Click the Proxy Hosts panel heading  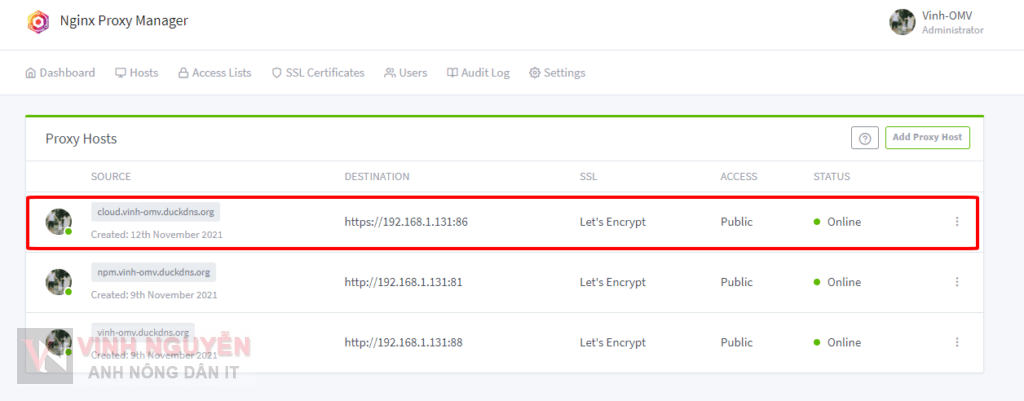81,138
